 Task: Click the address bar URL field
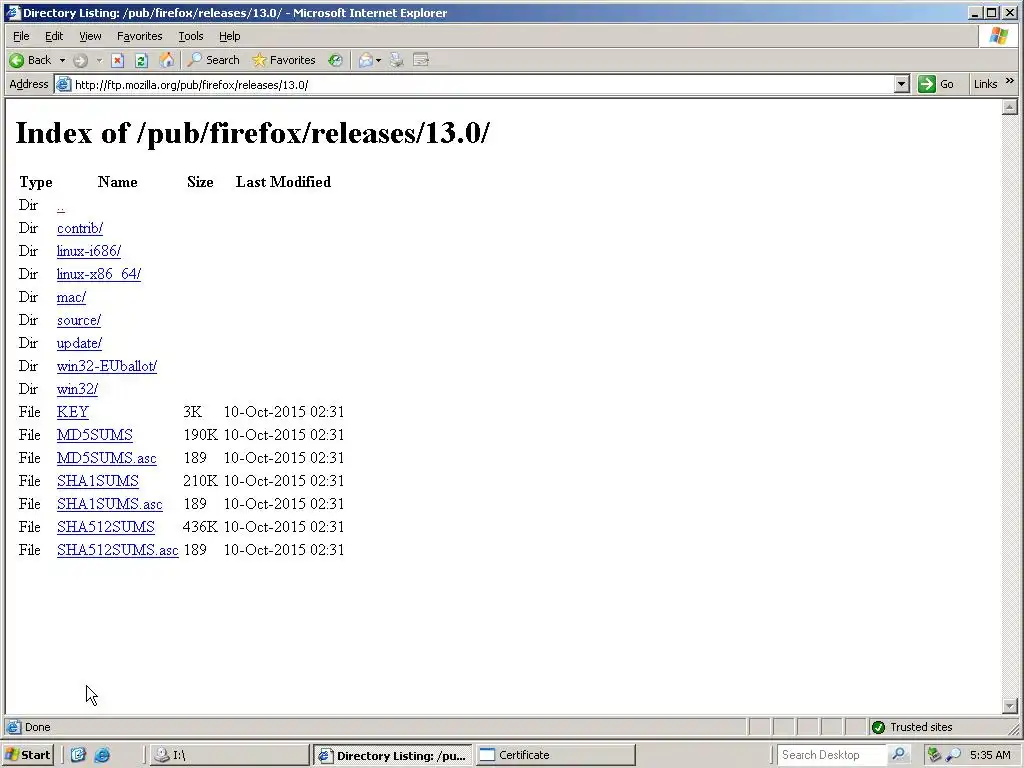(483, 84)
